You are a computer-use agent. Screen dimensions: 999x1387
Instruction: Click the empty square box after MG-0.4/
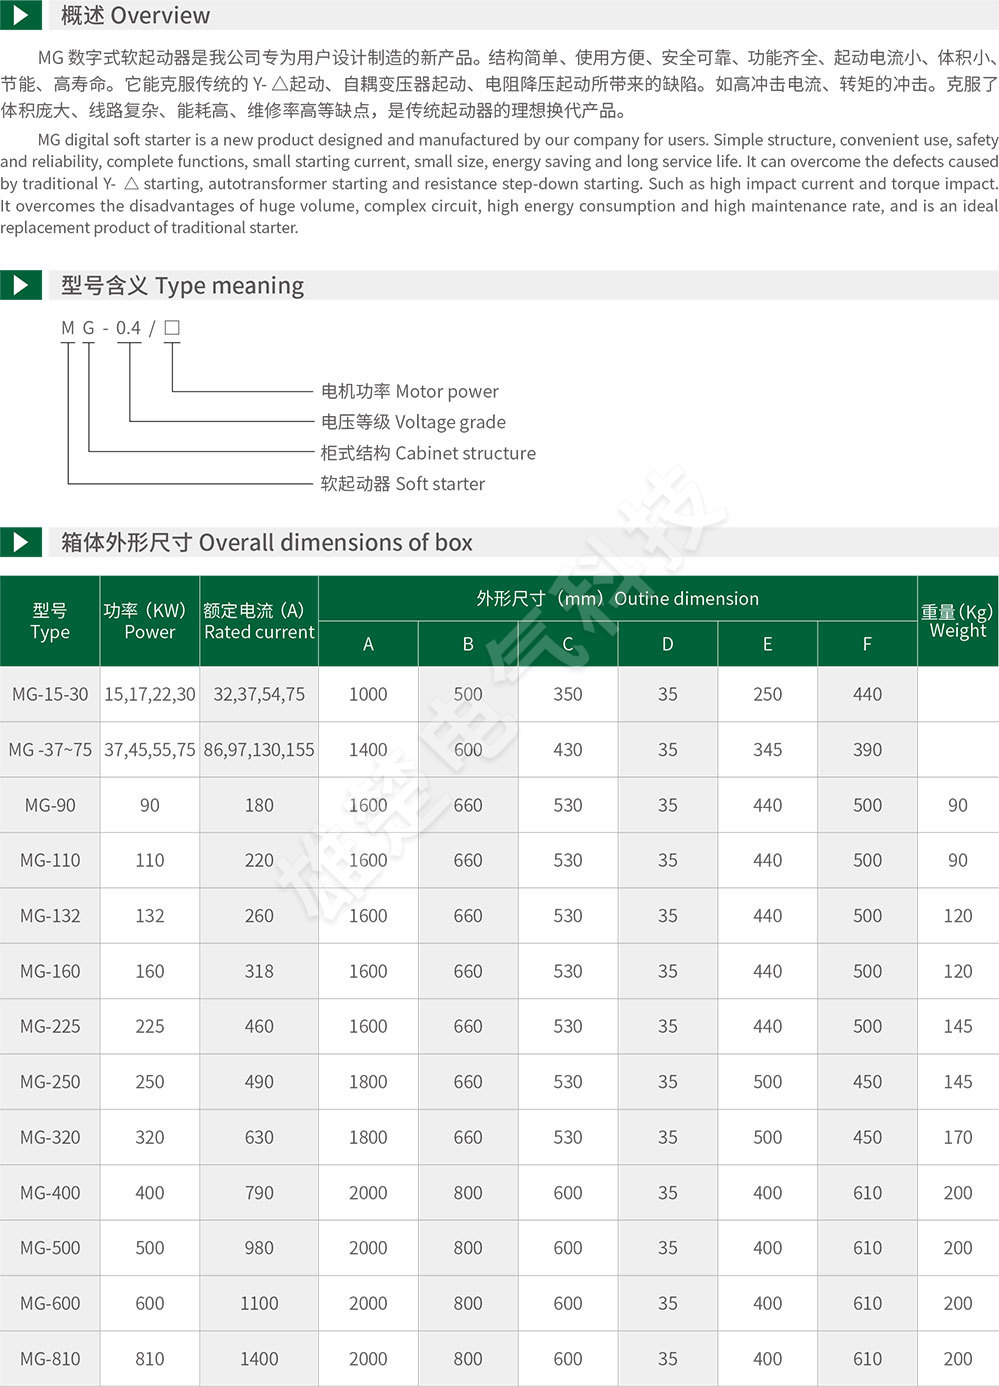172,328
